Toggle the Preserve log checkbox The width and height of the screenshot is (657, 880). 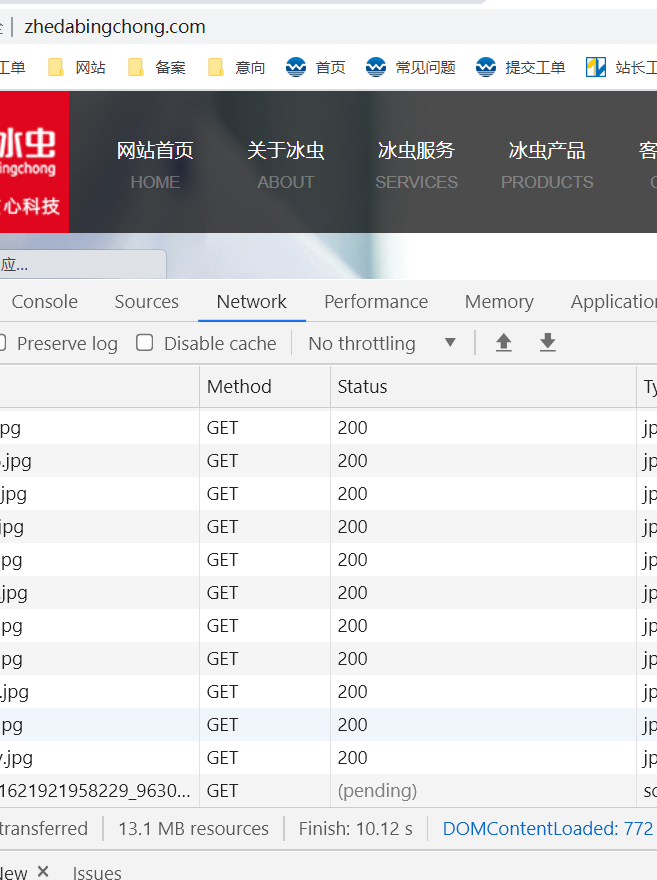tap(3, 343)
